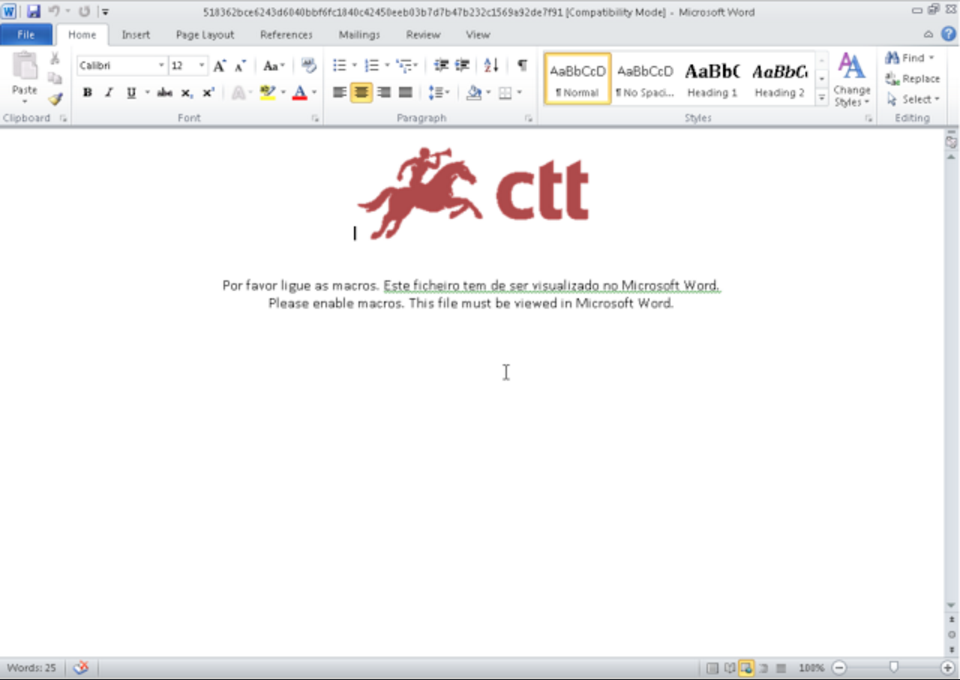This screenshot has height=680, width=960.
Task: Click the proofing errors status bar icon
Action: (81, 667)
